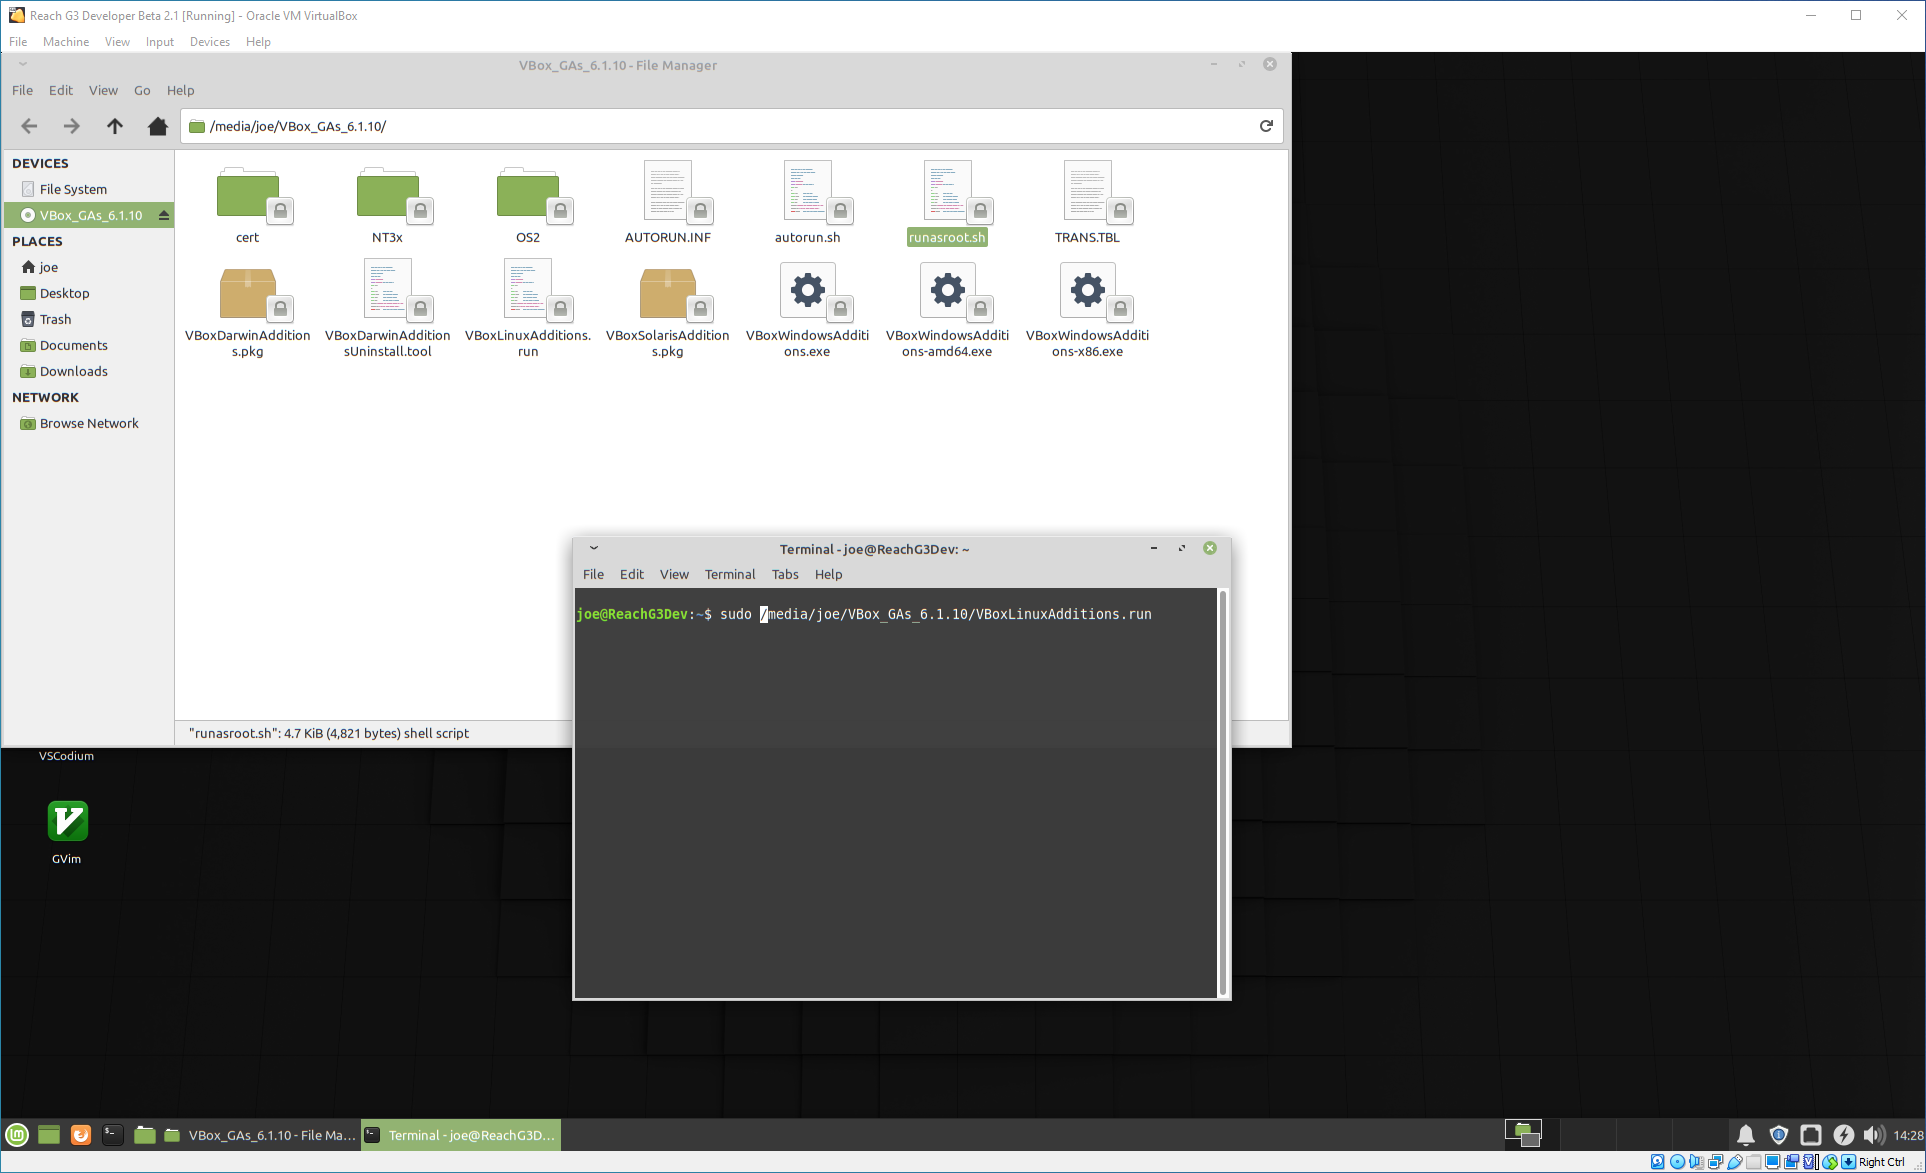Click VirtualBox optical disk status icon
The width and height of the screenshot is (1926, 1173).
click(1677, 1162)
